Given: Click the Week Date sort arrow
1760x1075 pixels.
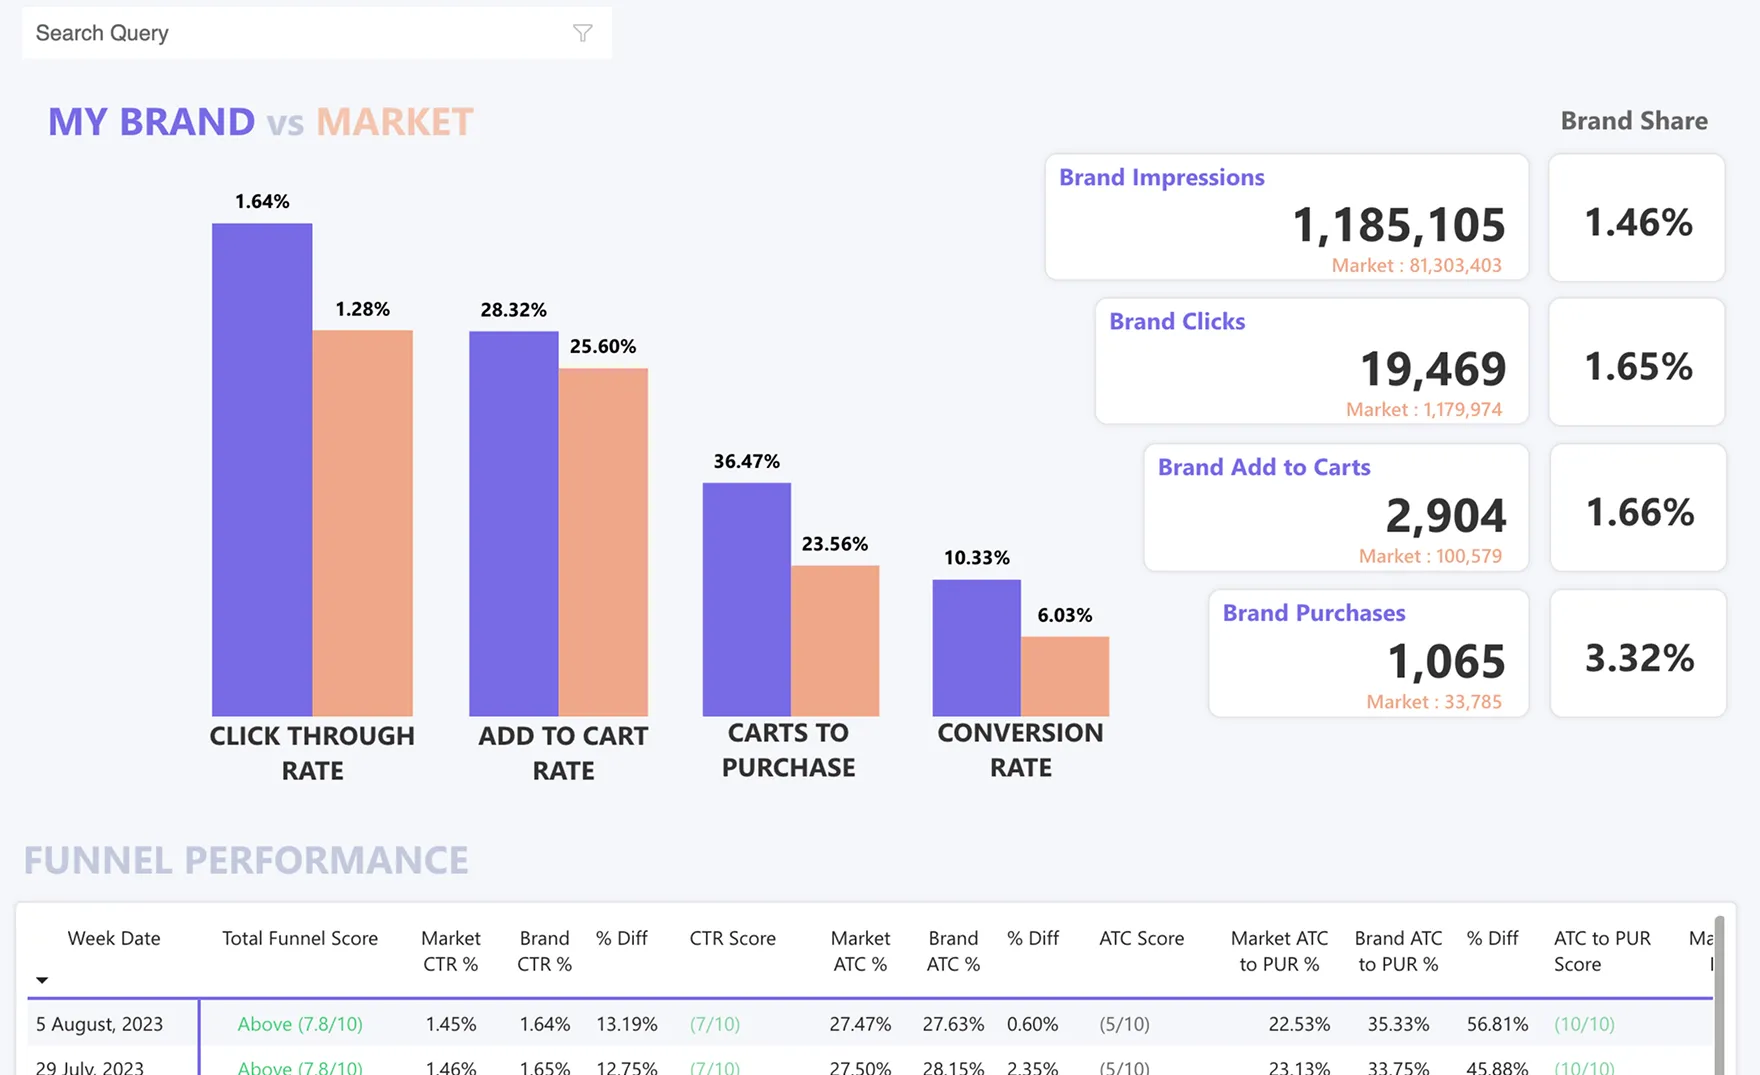Looking at the screenshot, I should coord(42,980).
